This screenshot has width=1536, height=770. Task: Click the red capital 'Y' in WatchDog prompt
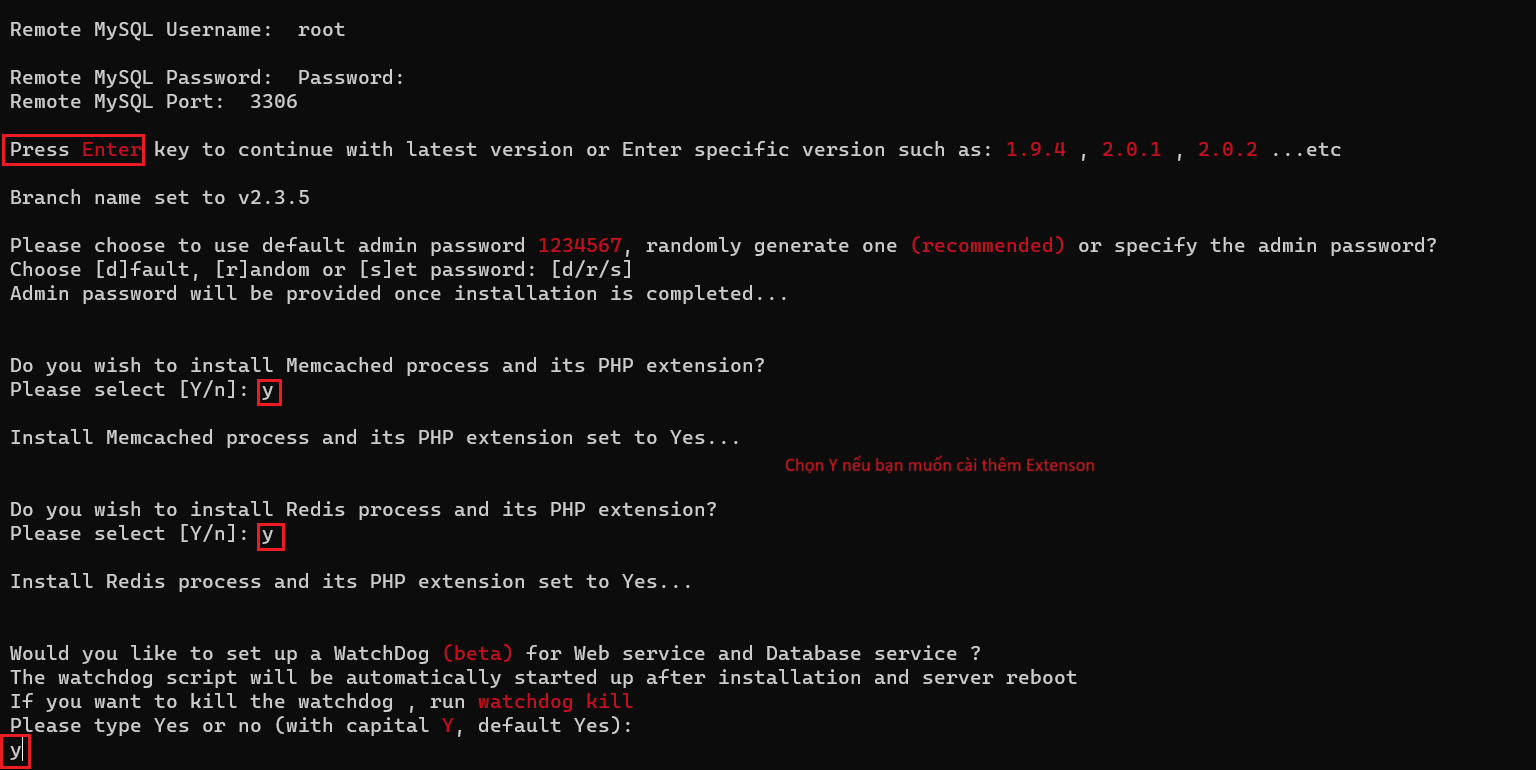448,726
